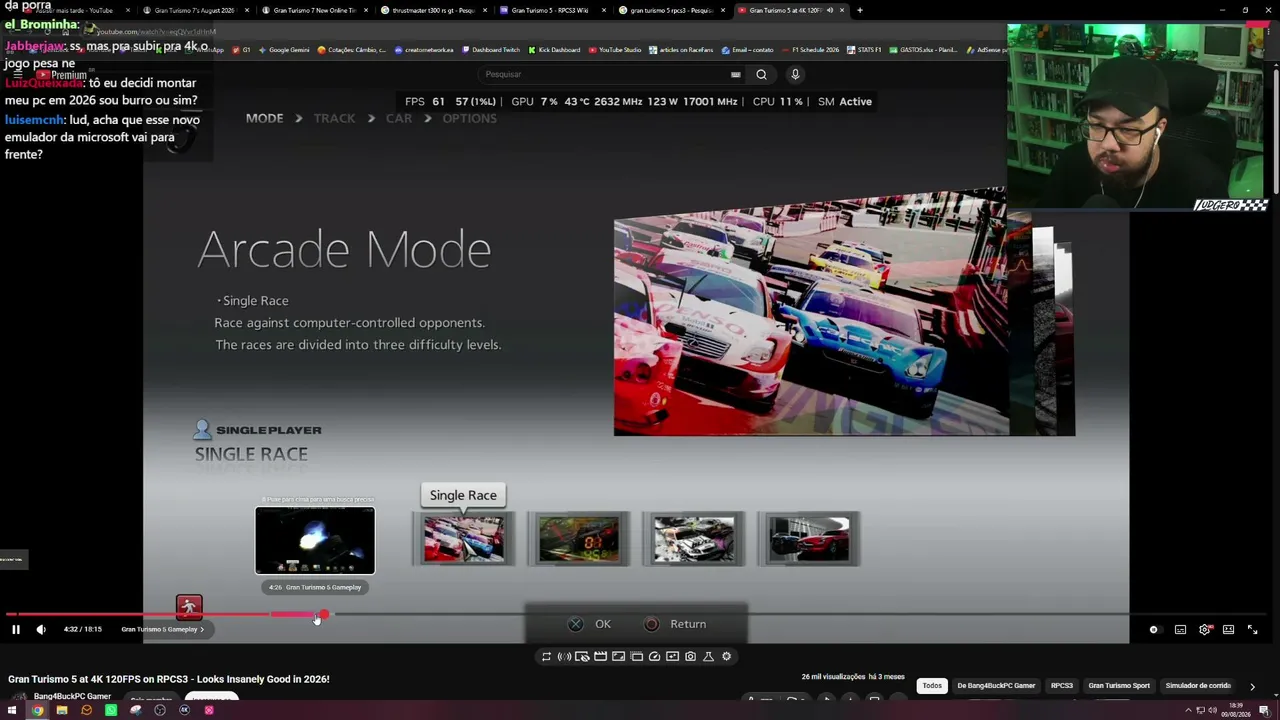Open a new browser tab with the plus button
The width and height of the screenshot is (1280, 720).
860,10
